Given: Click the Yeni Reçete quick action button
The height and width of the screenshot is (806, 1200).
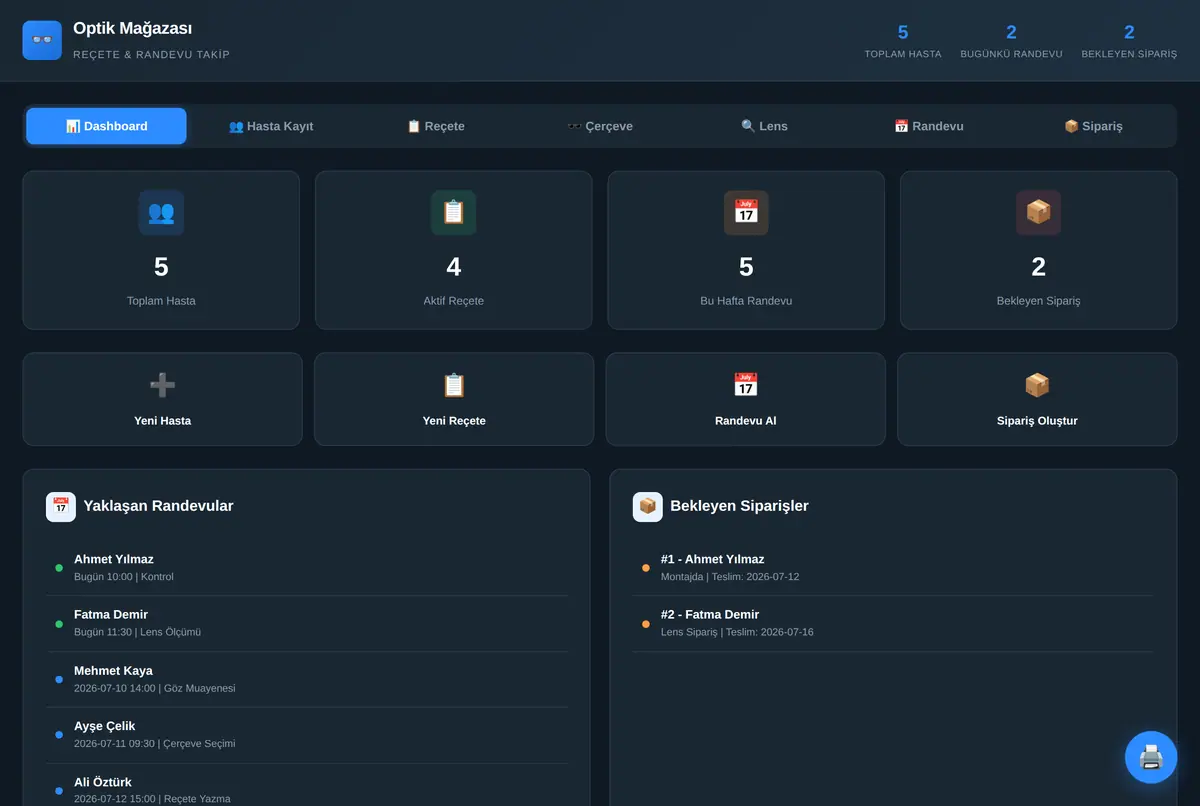Looking at the screenshot, I should pyautogui.click(x=454, y=399).
